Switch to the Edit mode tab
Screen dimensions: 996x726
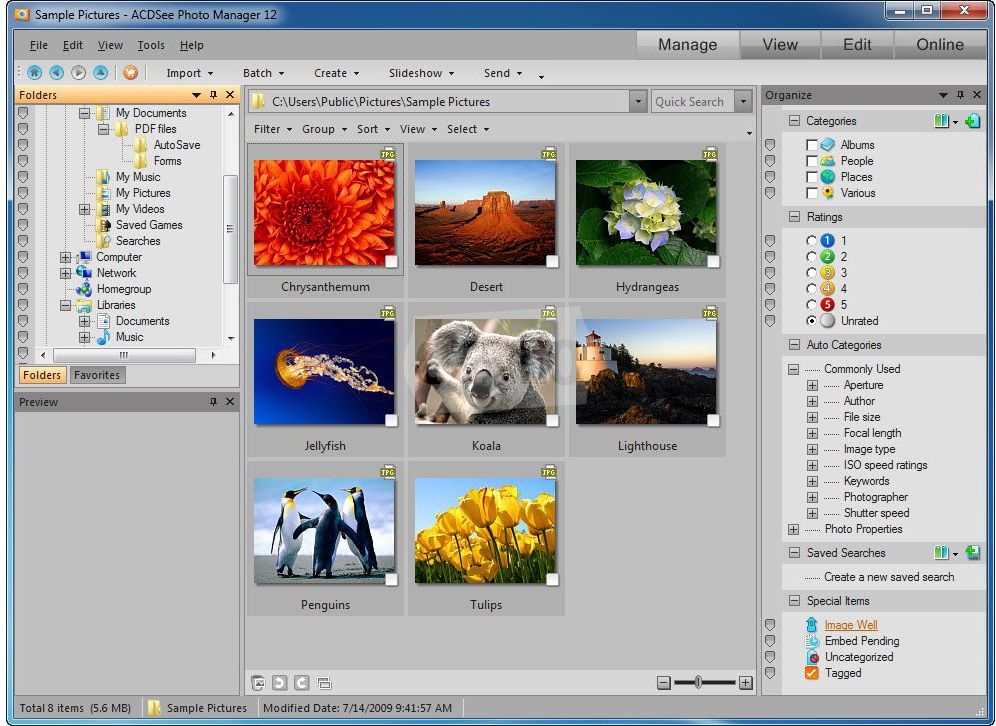click(x=857, y=45)
